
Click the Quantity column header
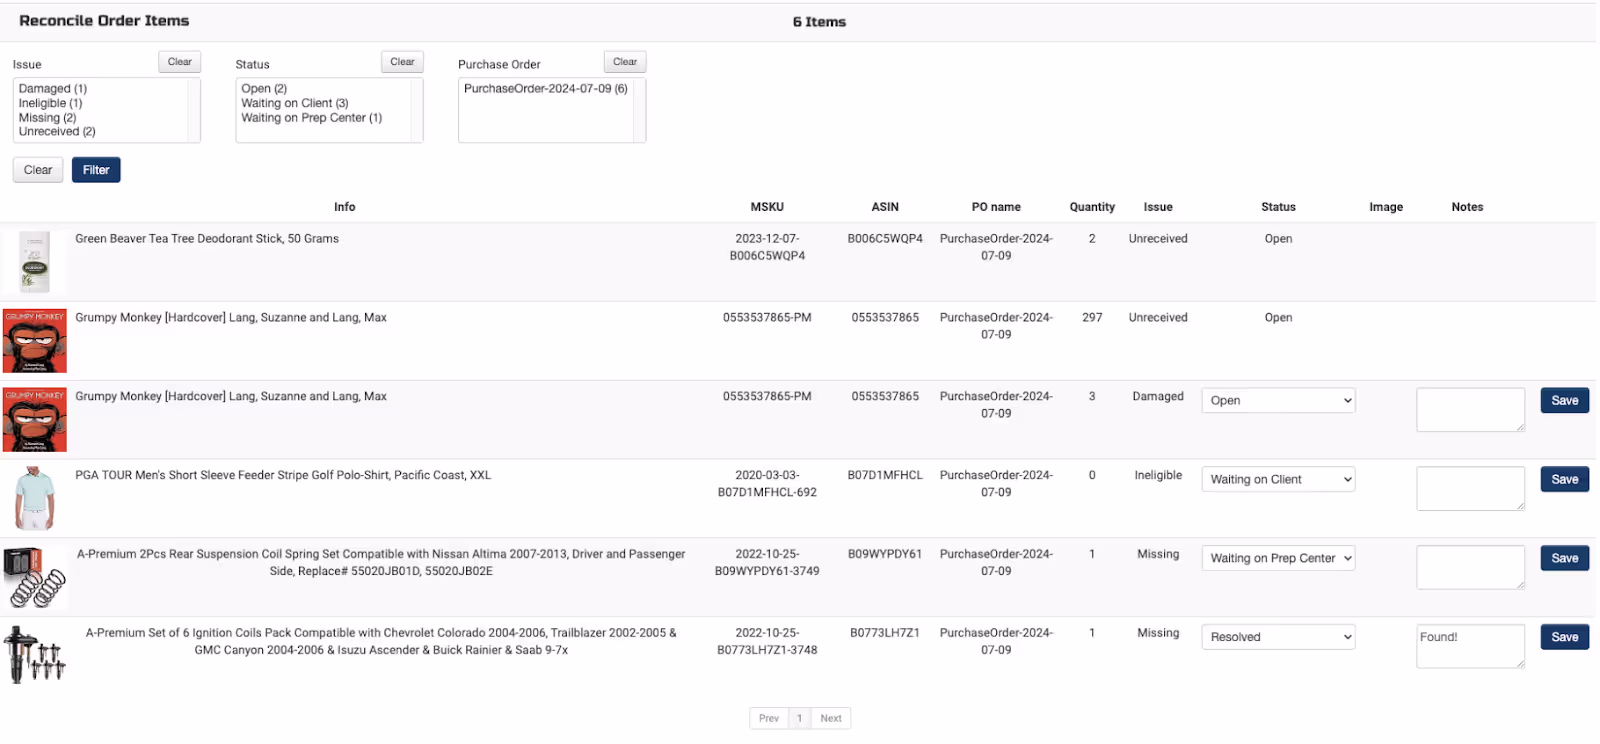click(1092, 207)
